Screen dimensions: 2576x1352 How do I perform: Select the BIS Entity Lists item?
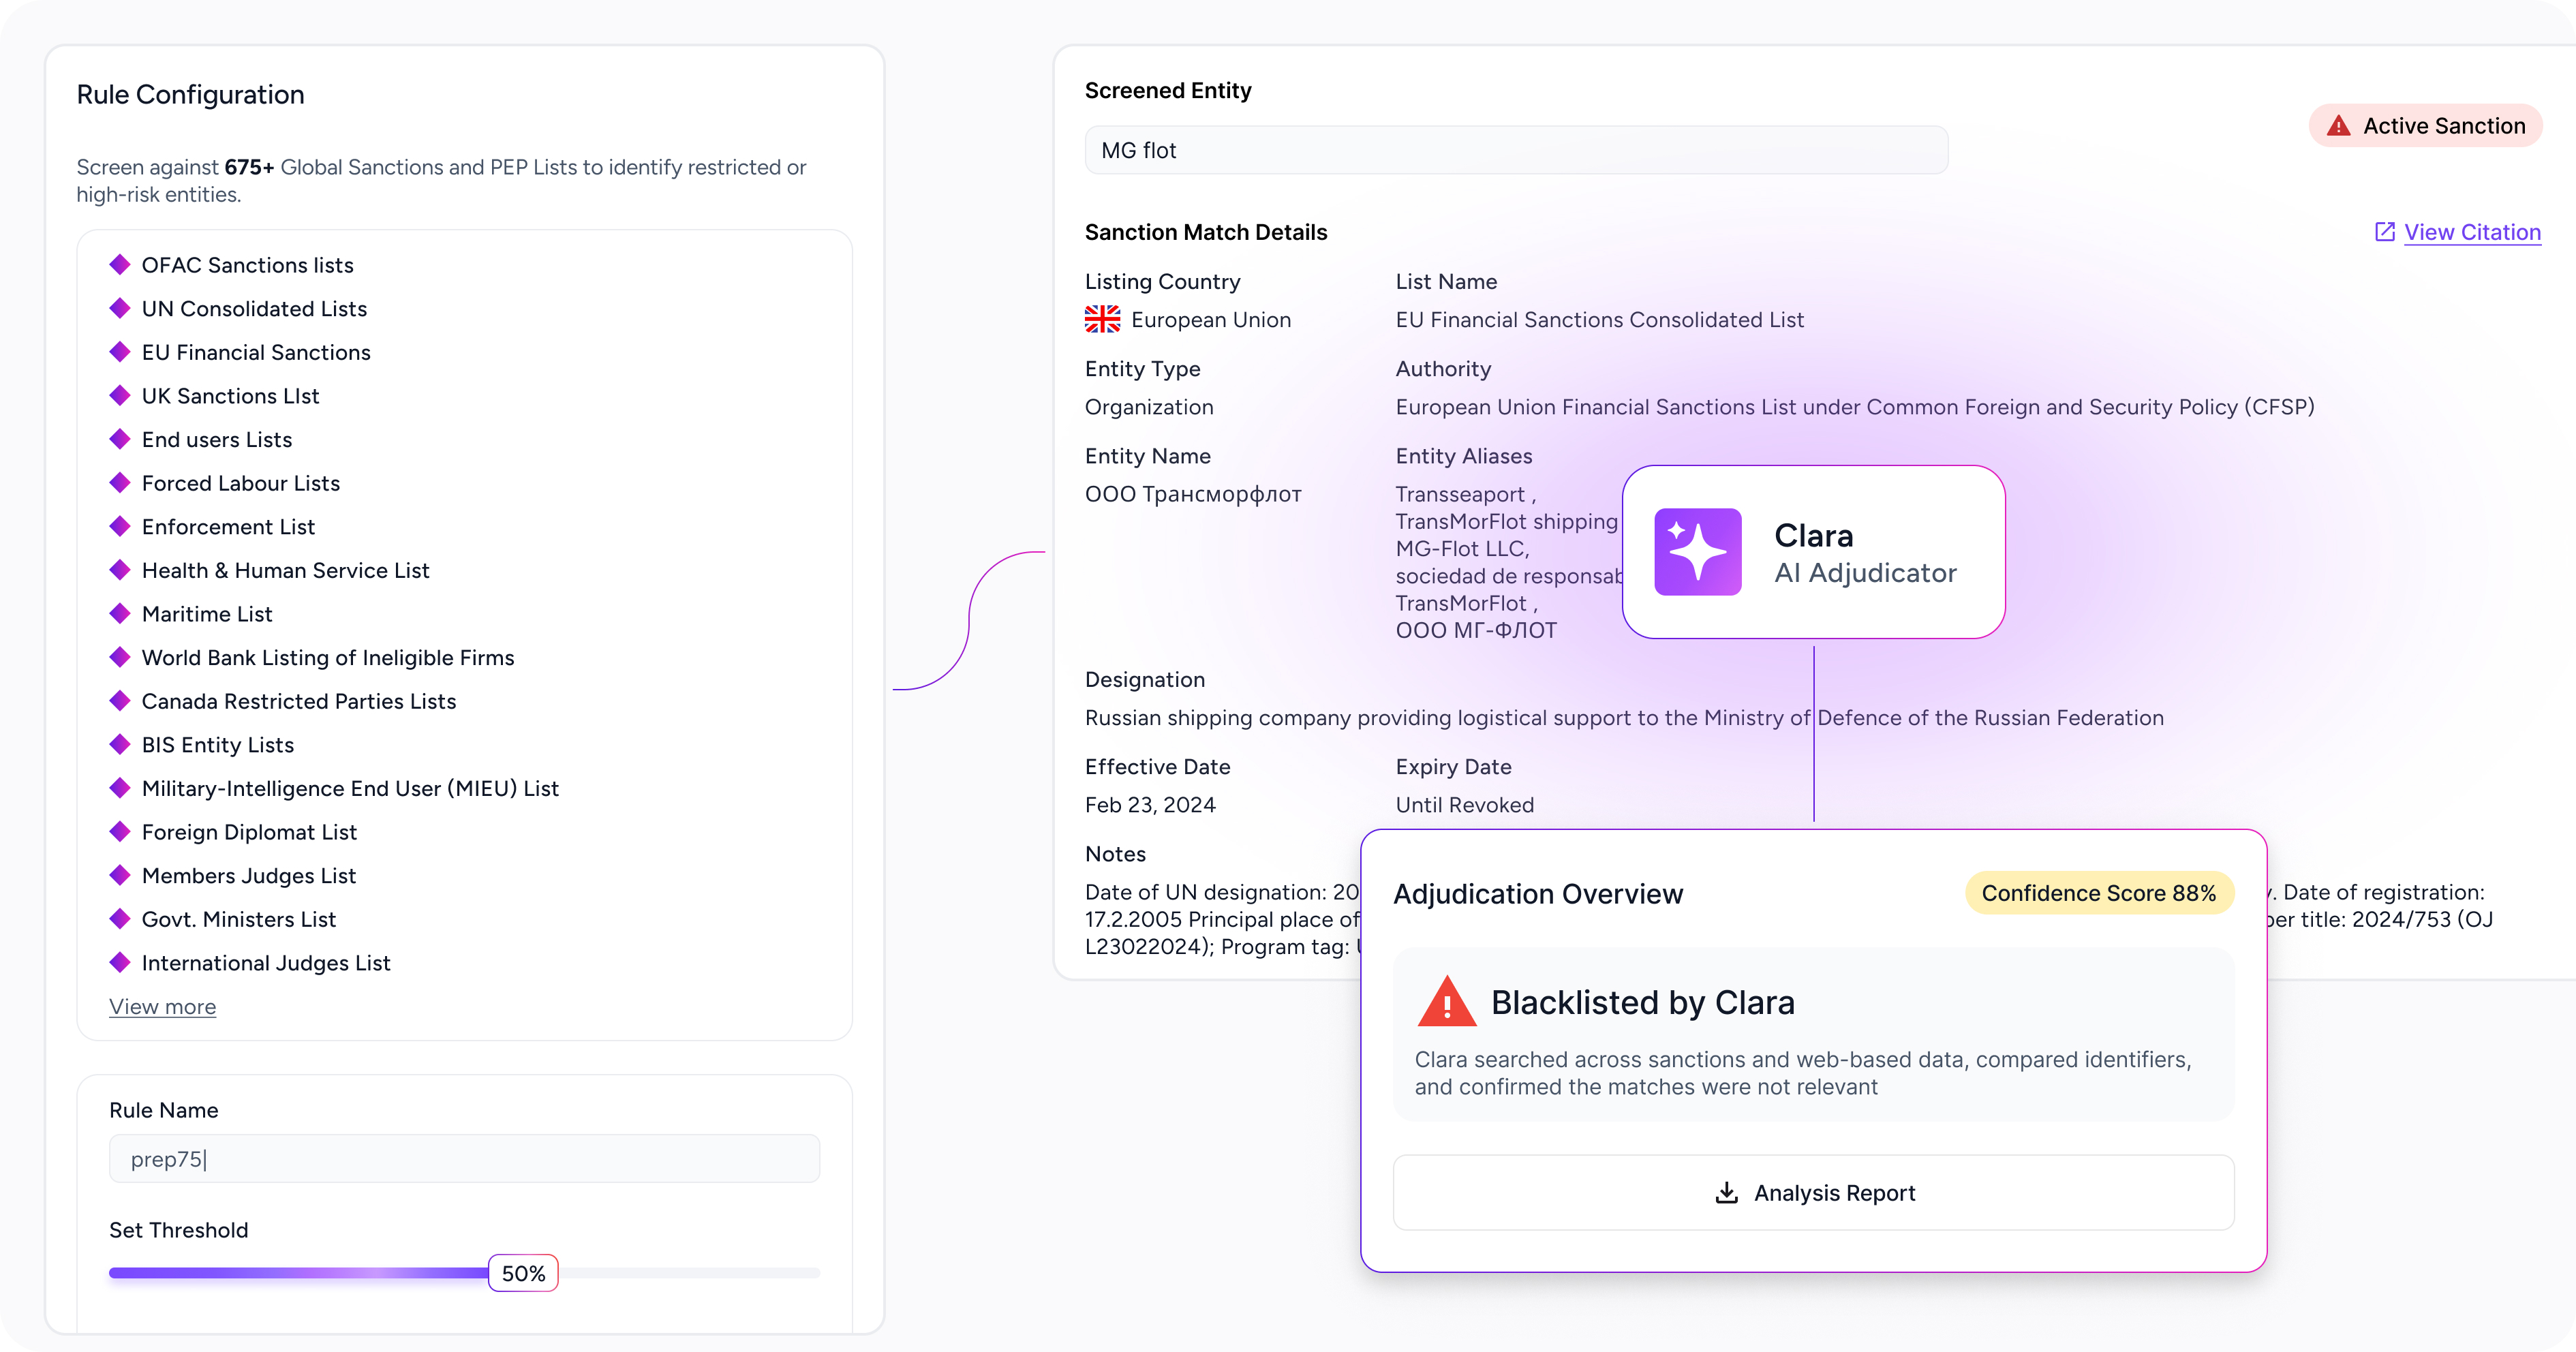pos(218,745)
